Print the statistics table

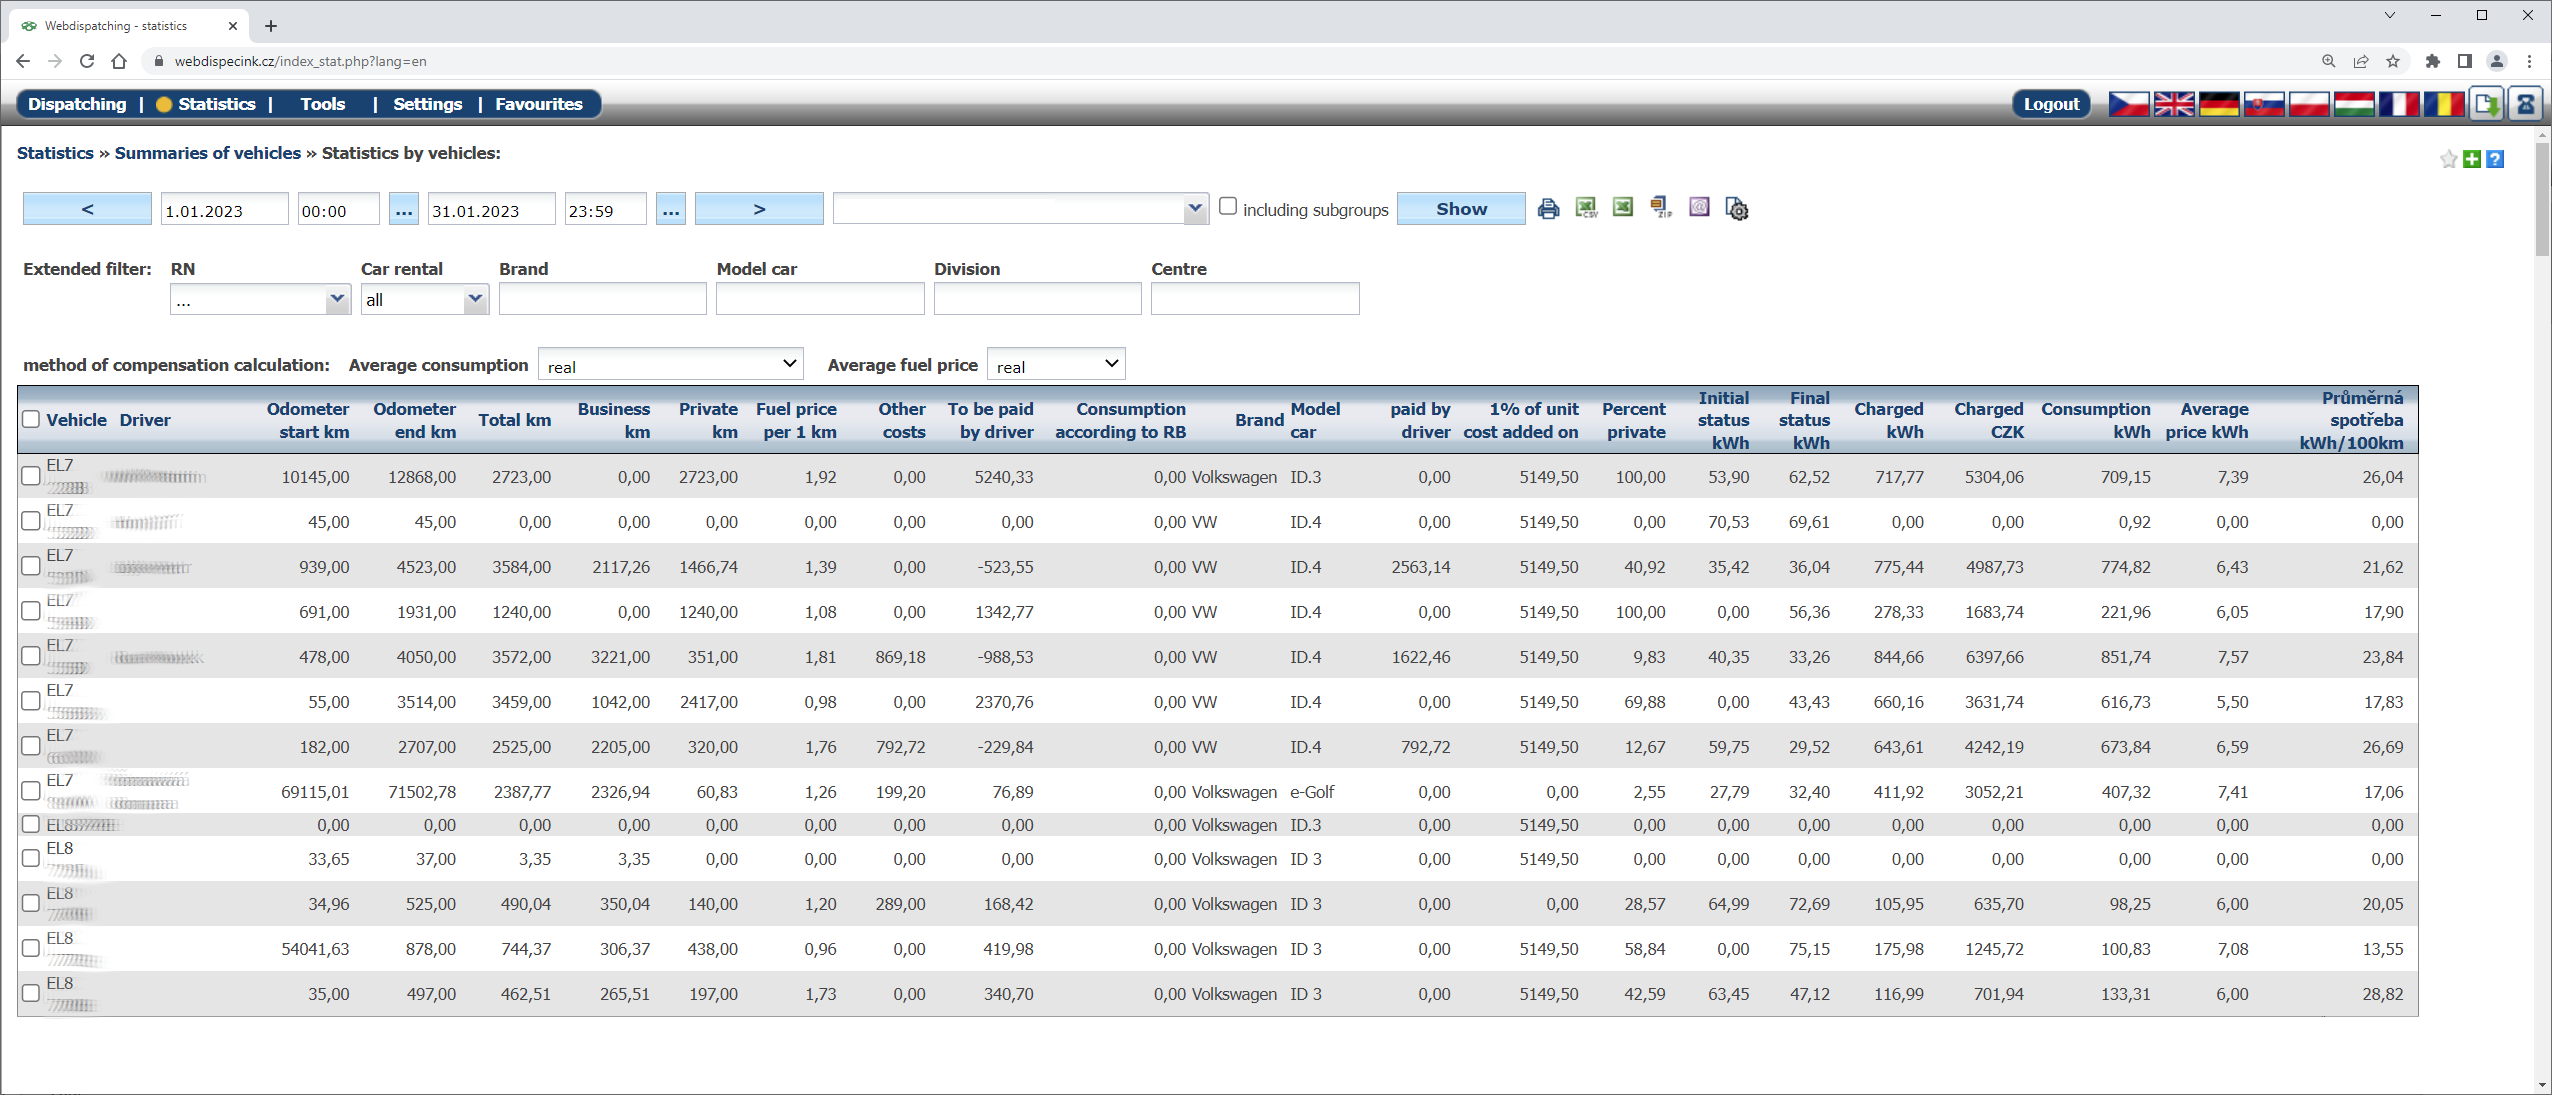click(1548, 208)
